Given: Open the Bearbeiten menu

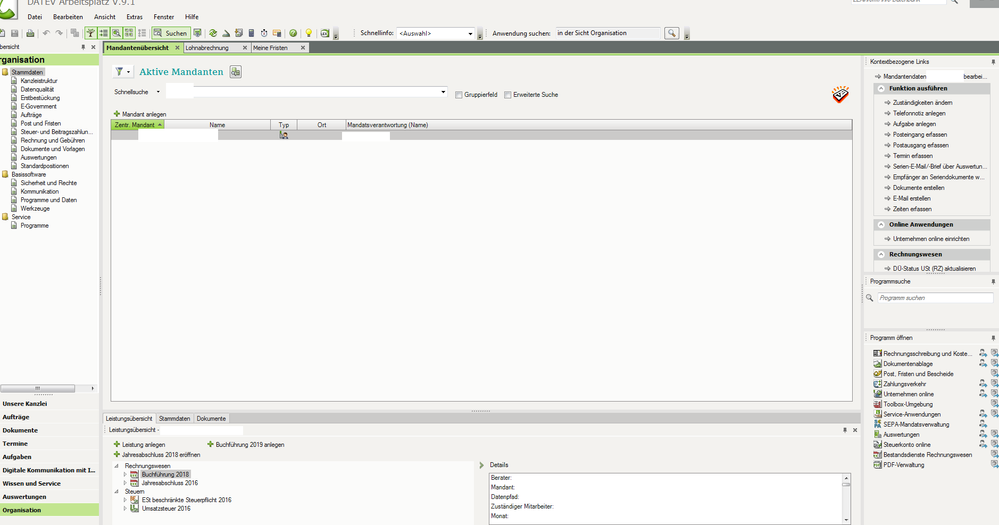Looking at the screenshot, I should pos(68,17).
